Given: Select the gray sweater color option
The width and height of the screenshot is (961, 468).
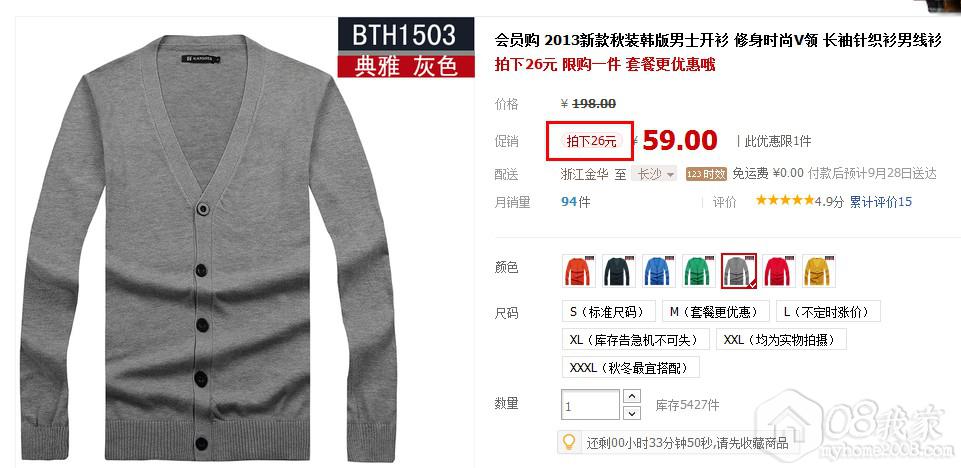Looking at the screenshot, I should [739, 271].
